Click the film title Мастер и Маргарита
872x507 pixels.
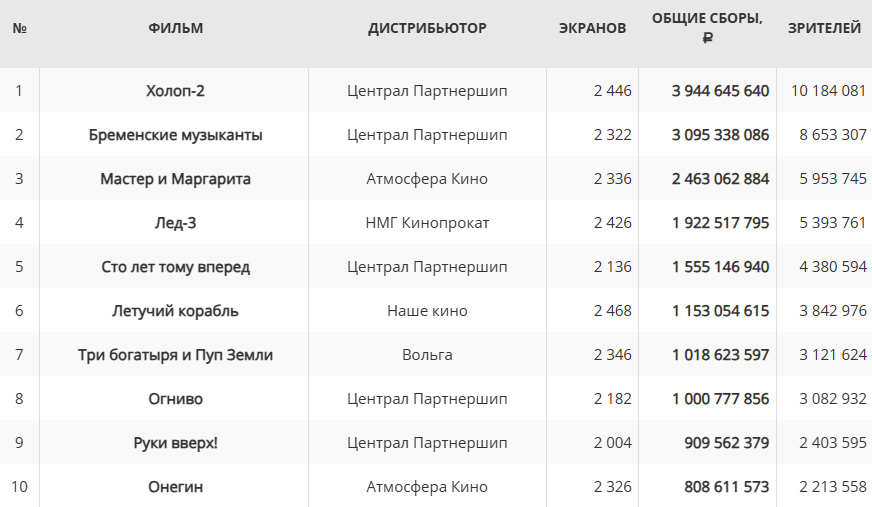pos(175,179)
